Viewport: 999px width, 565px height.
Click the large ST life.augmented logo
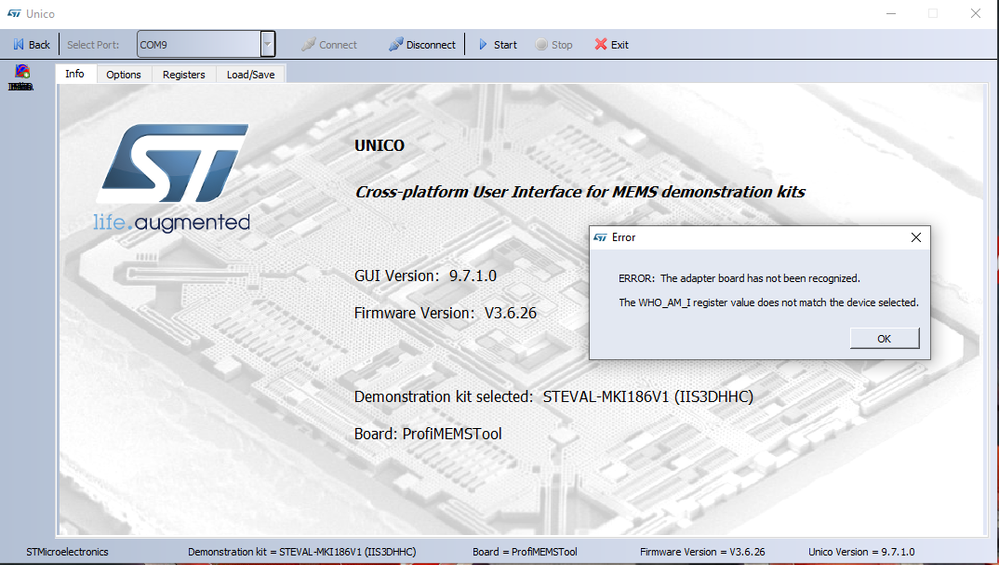172,178
